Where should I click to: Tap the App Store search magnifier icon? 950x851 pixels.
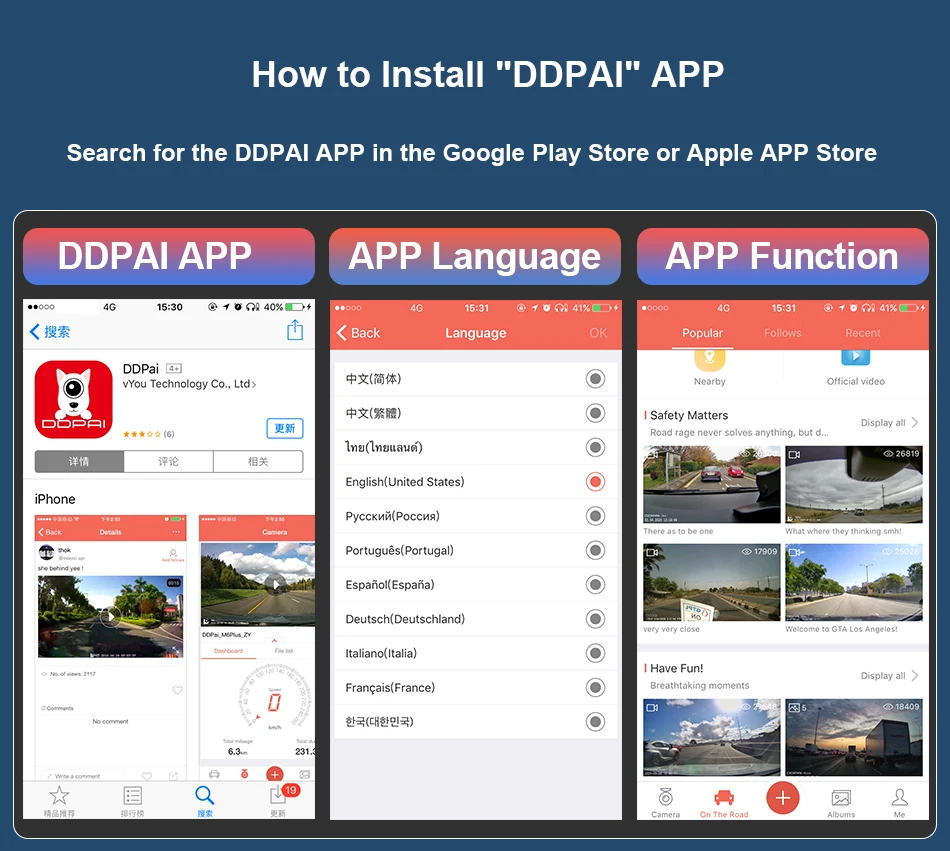[204, 795]
